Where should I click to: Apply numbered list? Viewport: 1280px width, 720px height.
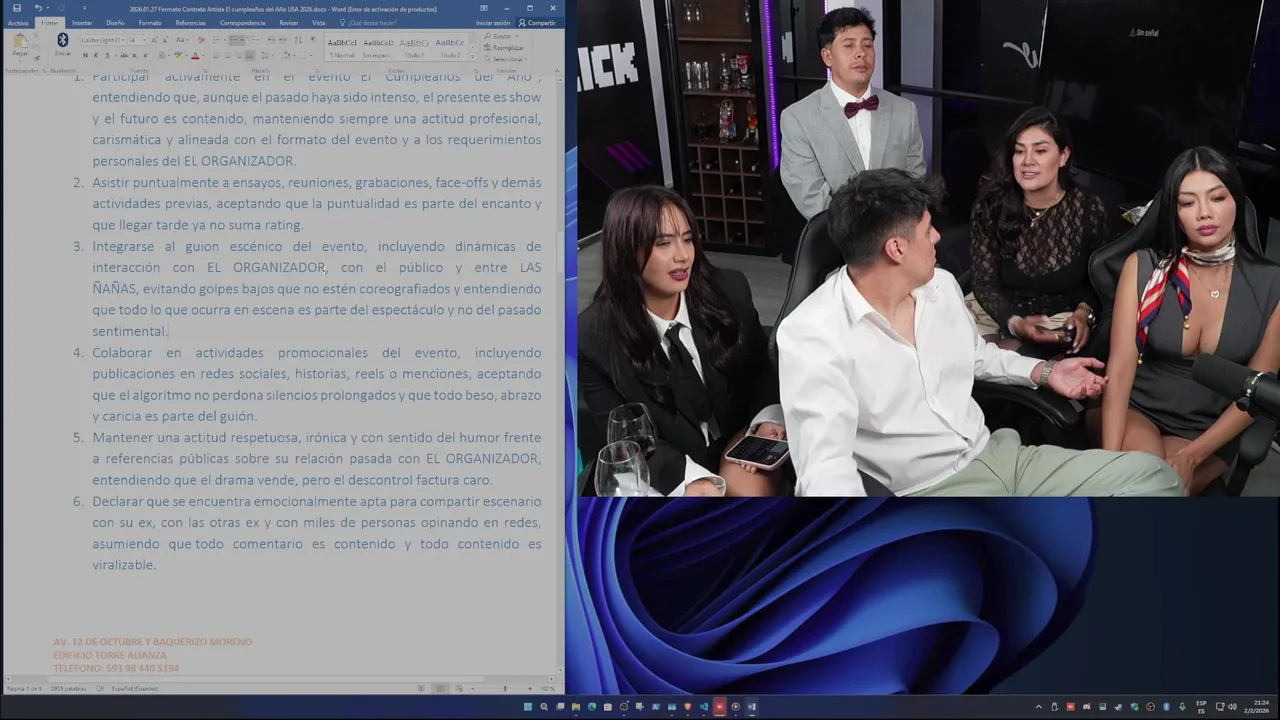pos(236,40)
